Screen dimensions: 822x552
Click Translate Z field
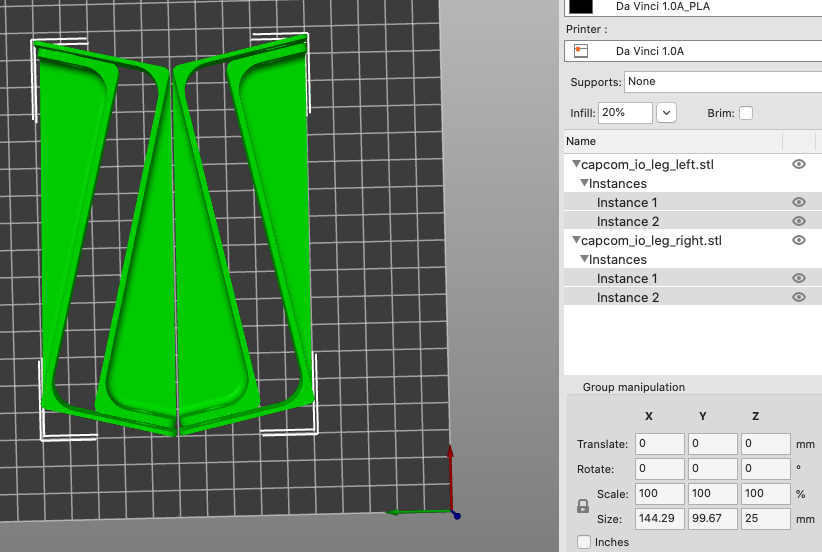coord(765,443)
